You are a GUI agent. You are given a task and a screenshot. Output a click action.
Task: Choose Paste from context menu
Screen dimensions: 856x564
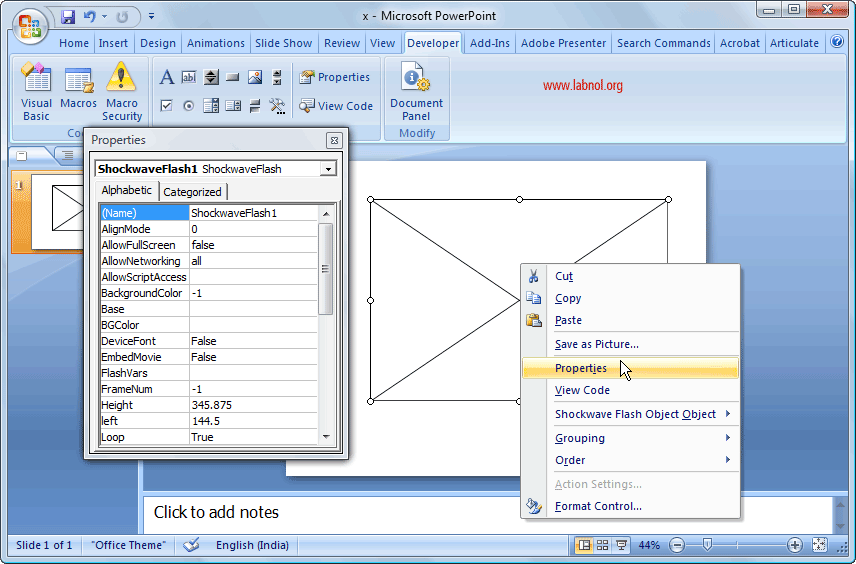click(631, 320)
